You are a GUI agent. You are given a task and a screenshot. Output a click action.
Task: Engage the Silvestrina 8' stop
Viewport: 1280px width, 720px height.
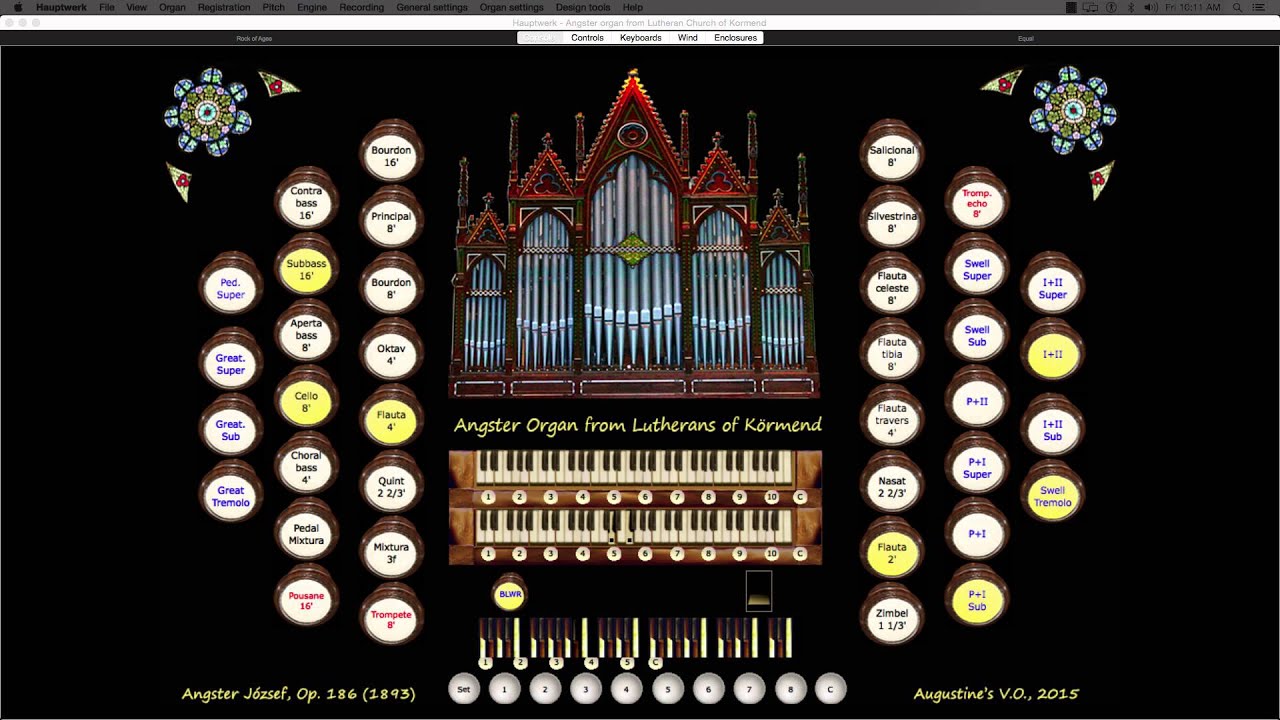point(891,221)
